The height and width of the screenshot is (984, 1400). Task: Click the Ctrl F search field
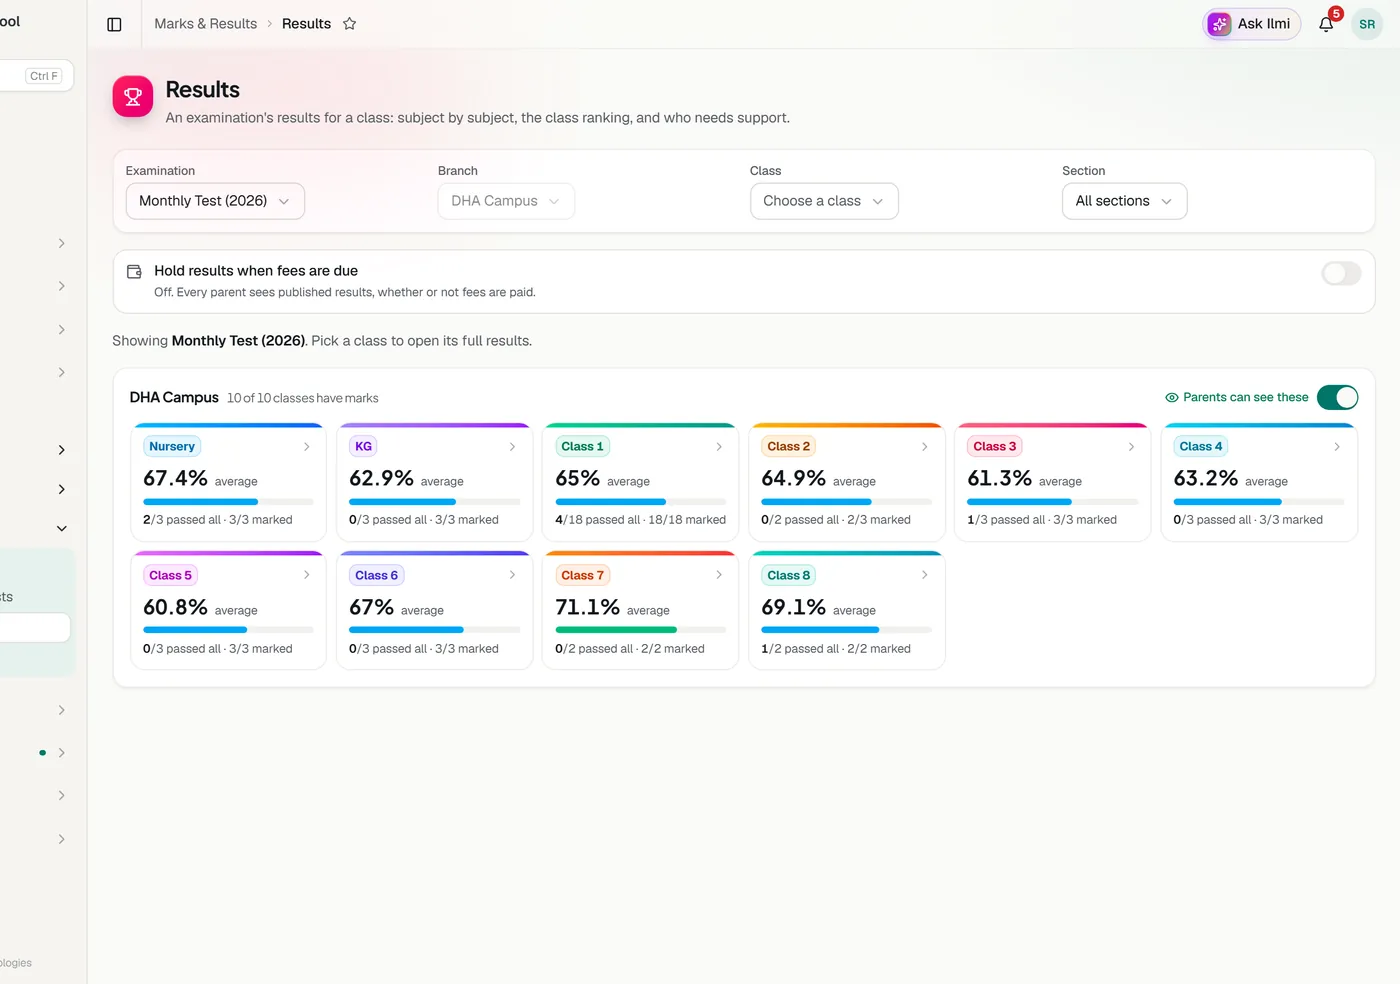click(36, 76)
